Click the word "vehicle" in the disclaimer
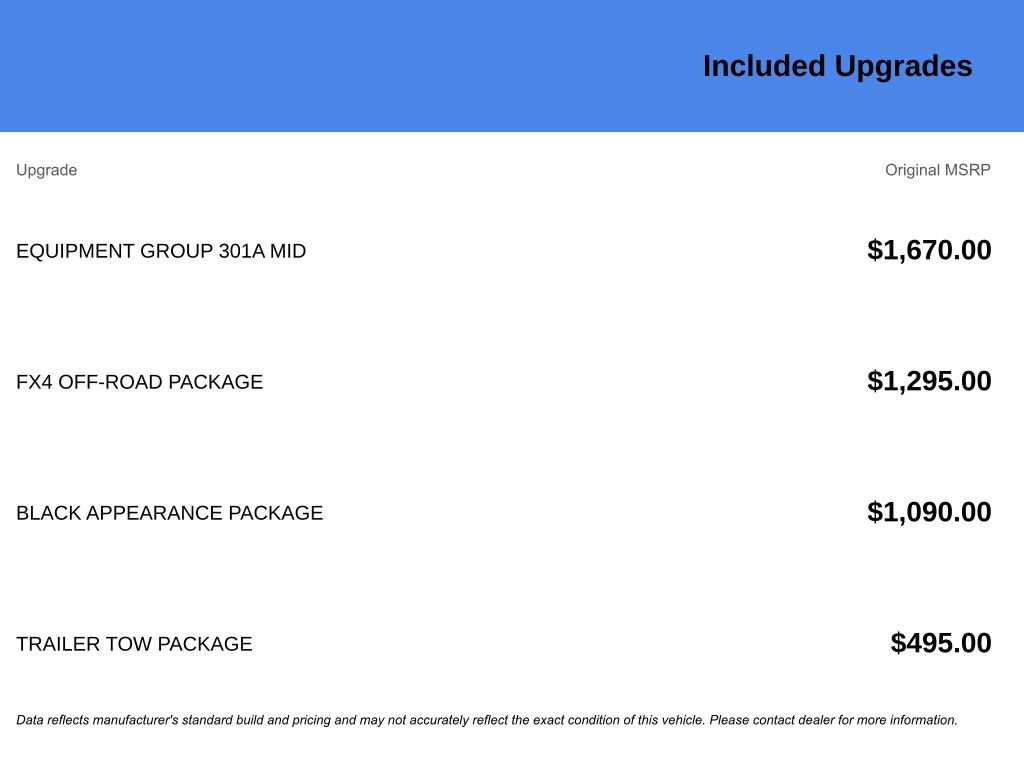Screen dimensions: 1024x768 pos(679,720)
